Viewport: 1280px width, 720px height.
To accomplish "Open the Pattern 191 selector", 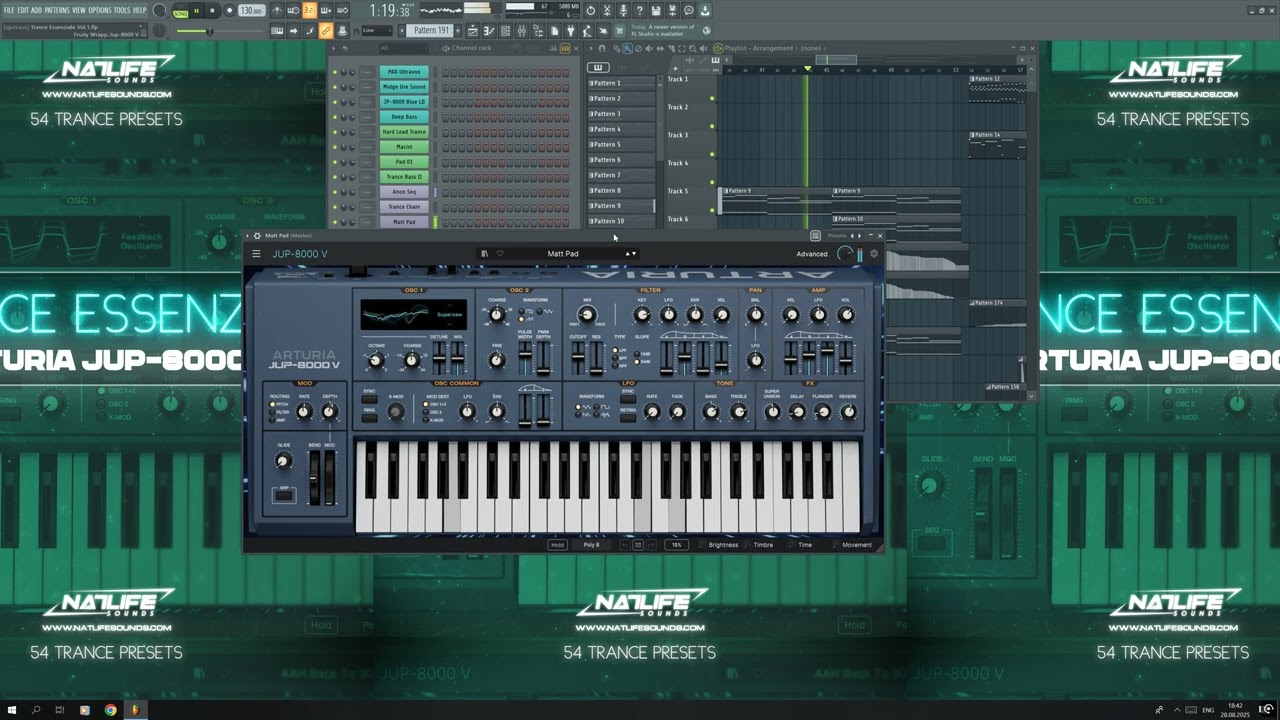I will pyautogui.click(x=429, y=30).
